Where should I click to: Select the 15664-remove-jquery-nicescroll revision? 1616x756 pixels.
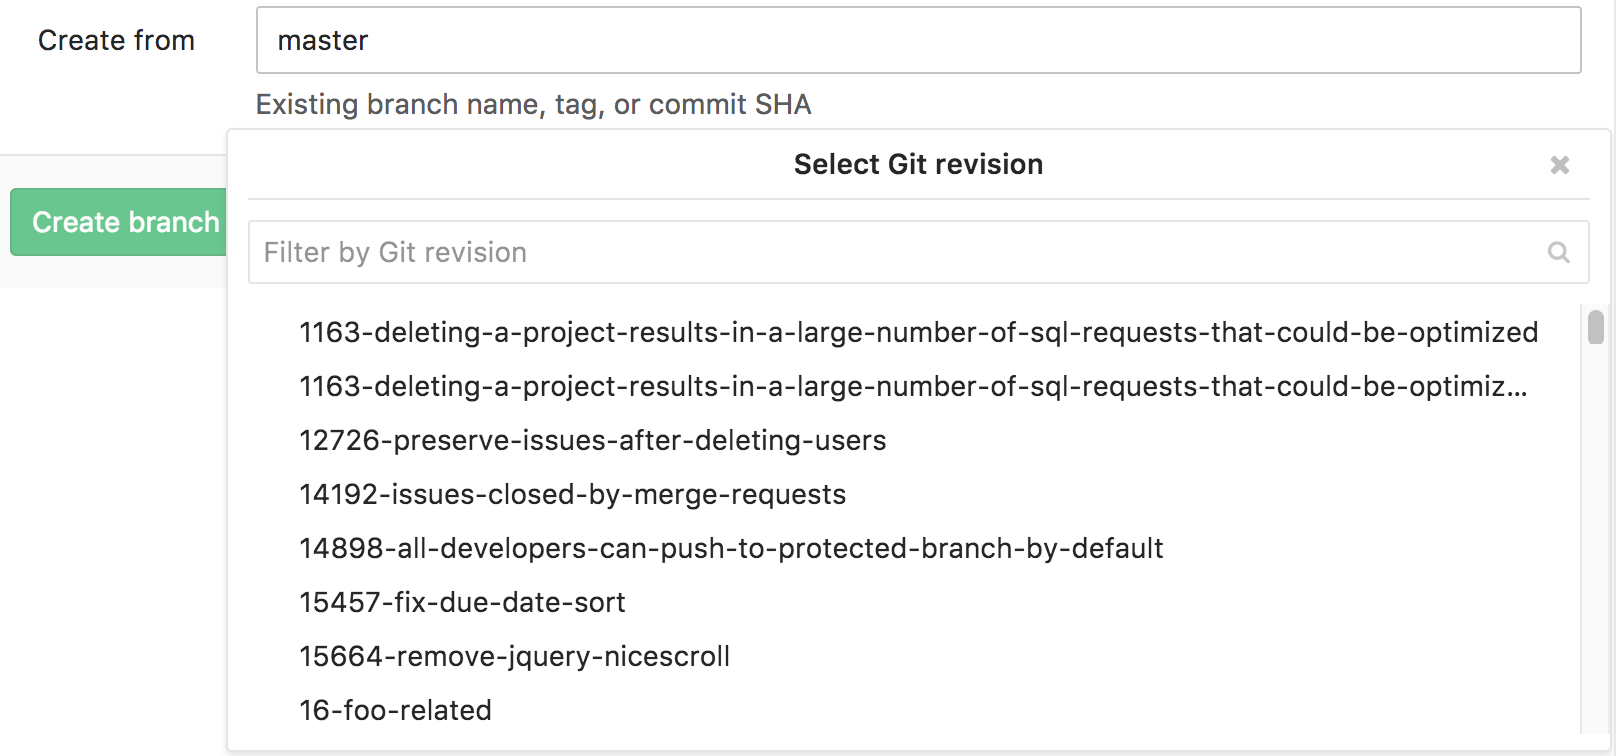(x=514, y=656)
